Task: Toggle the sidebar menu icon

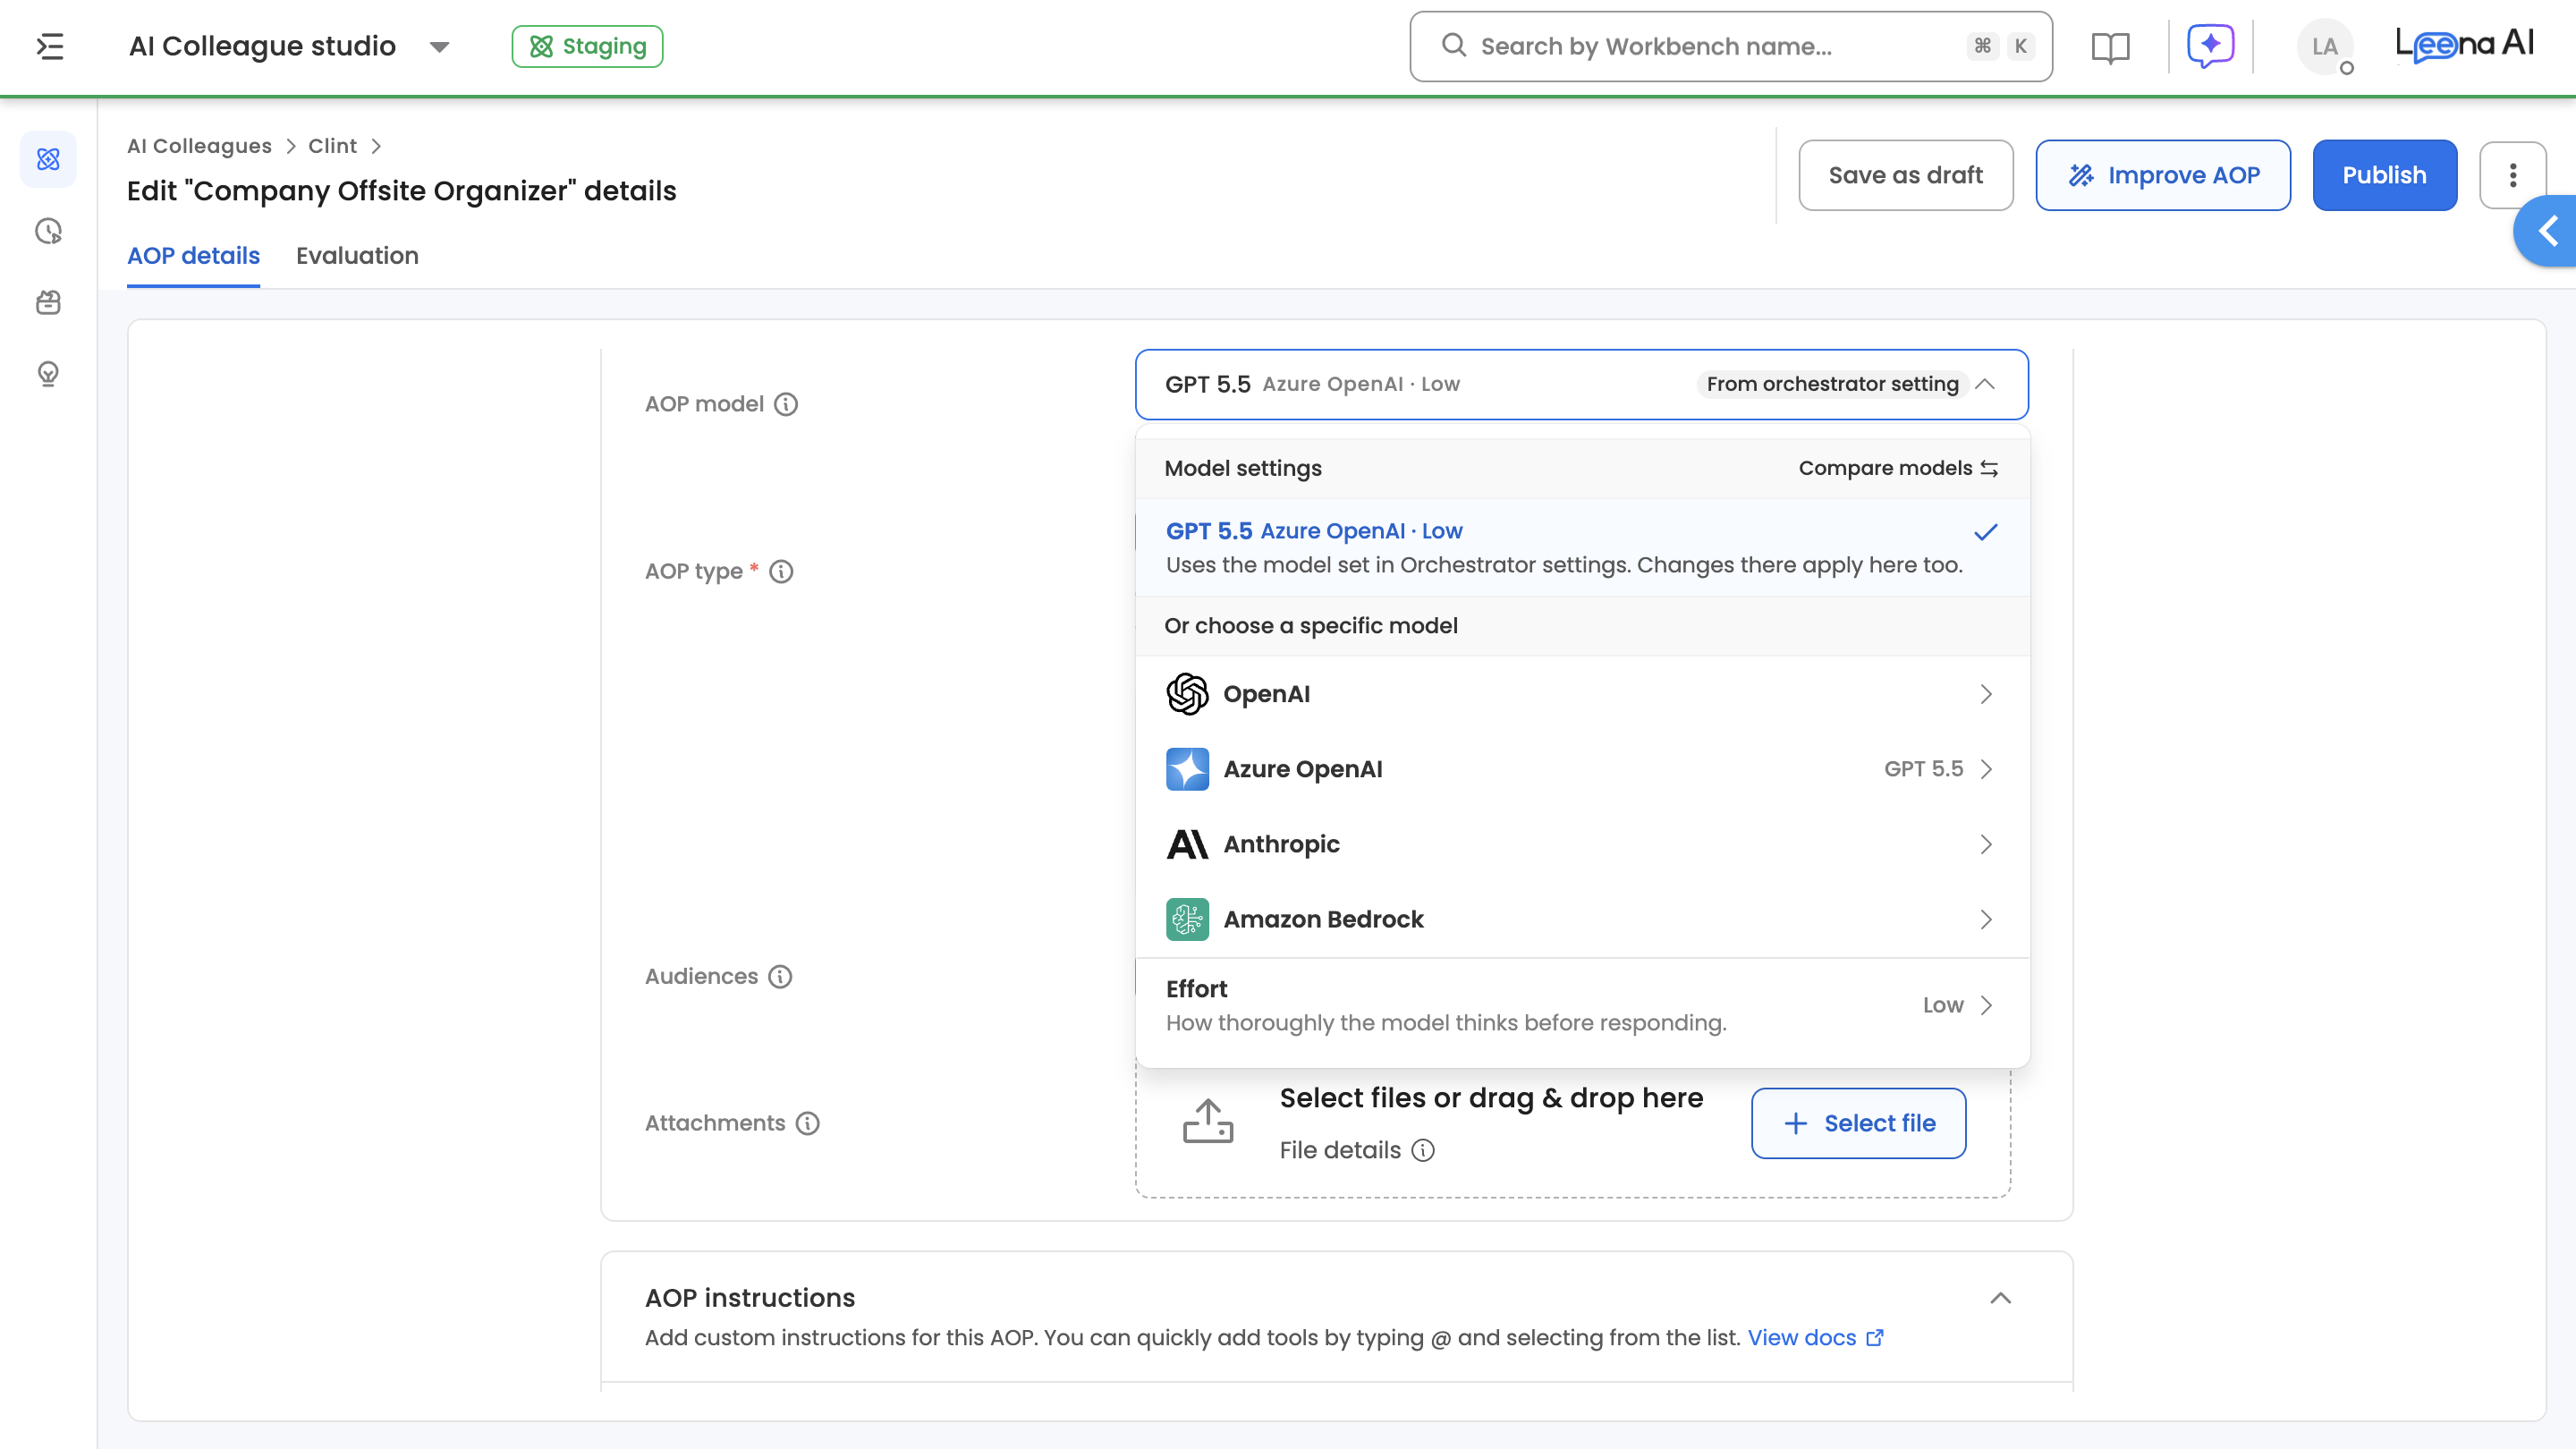Action: [50, 46]
